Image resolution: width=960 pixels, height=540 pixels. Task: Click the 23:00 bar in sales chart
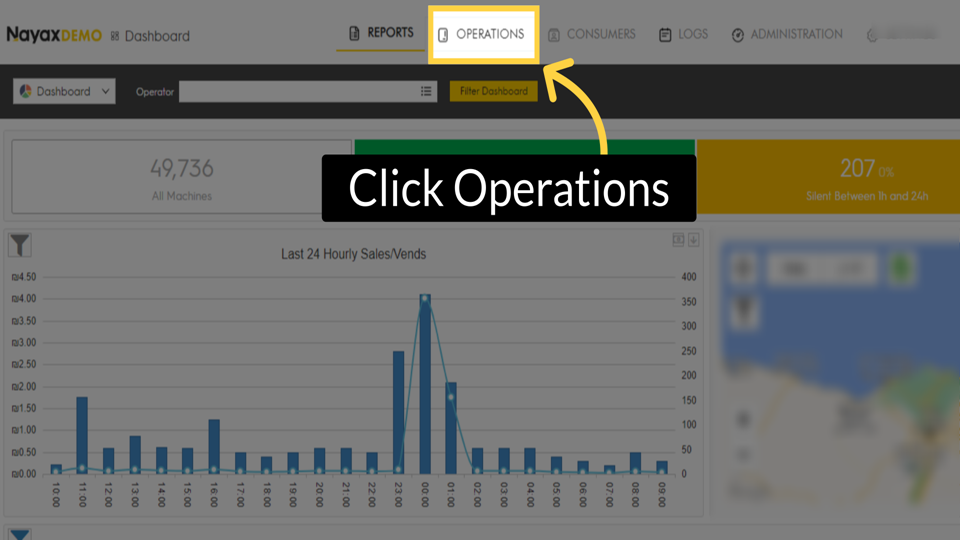tap(398, 412)
